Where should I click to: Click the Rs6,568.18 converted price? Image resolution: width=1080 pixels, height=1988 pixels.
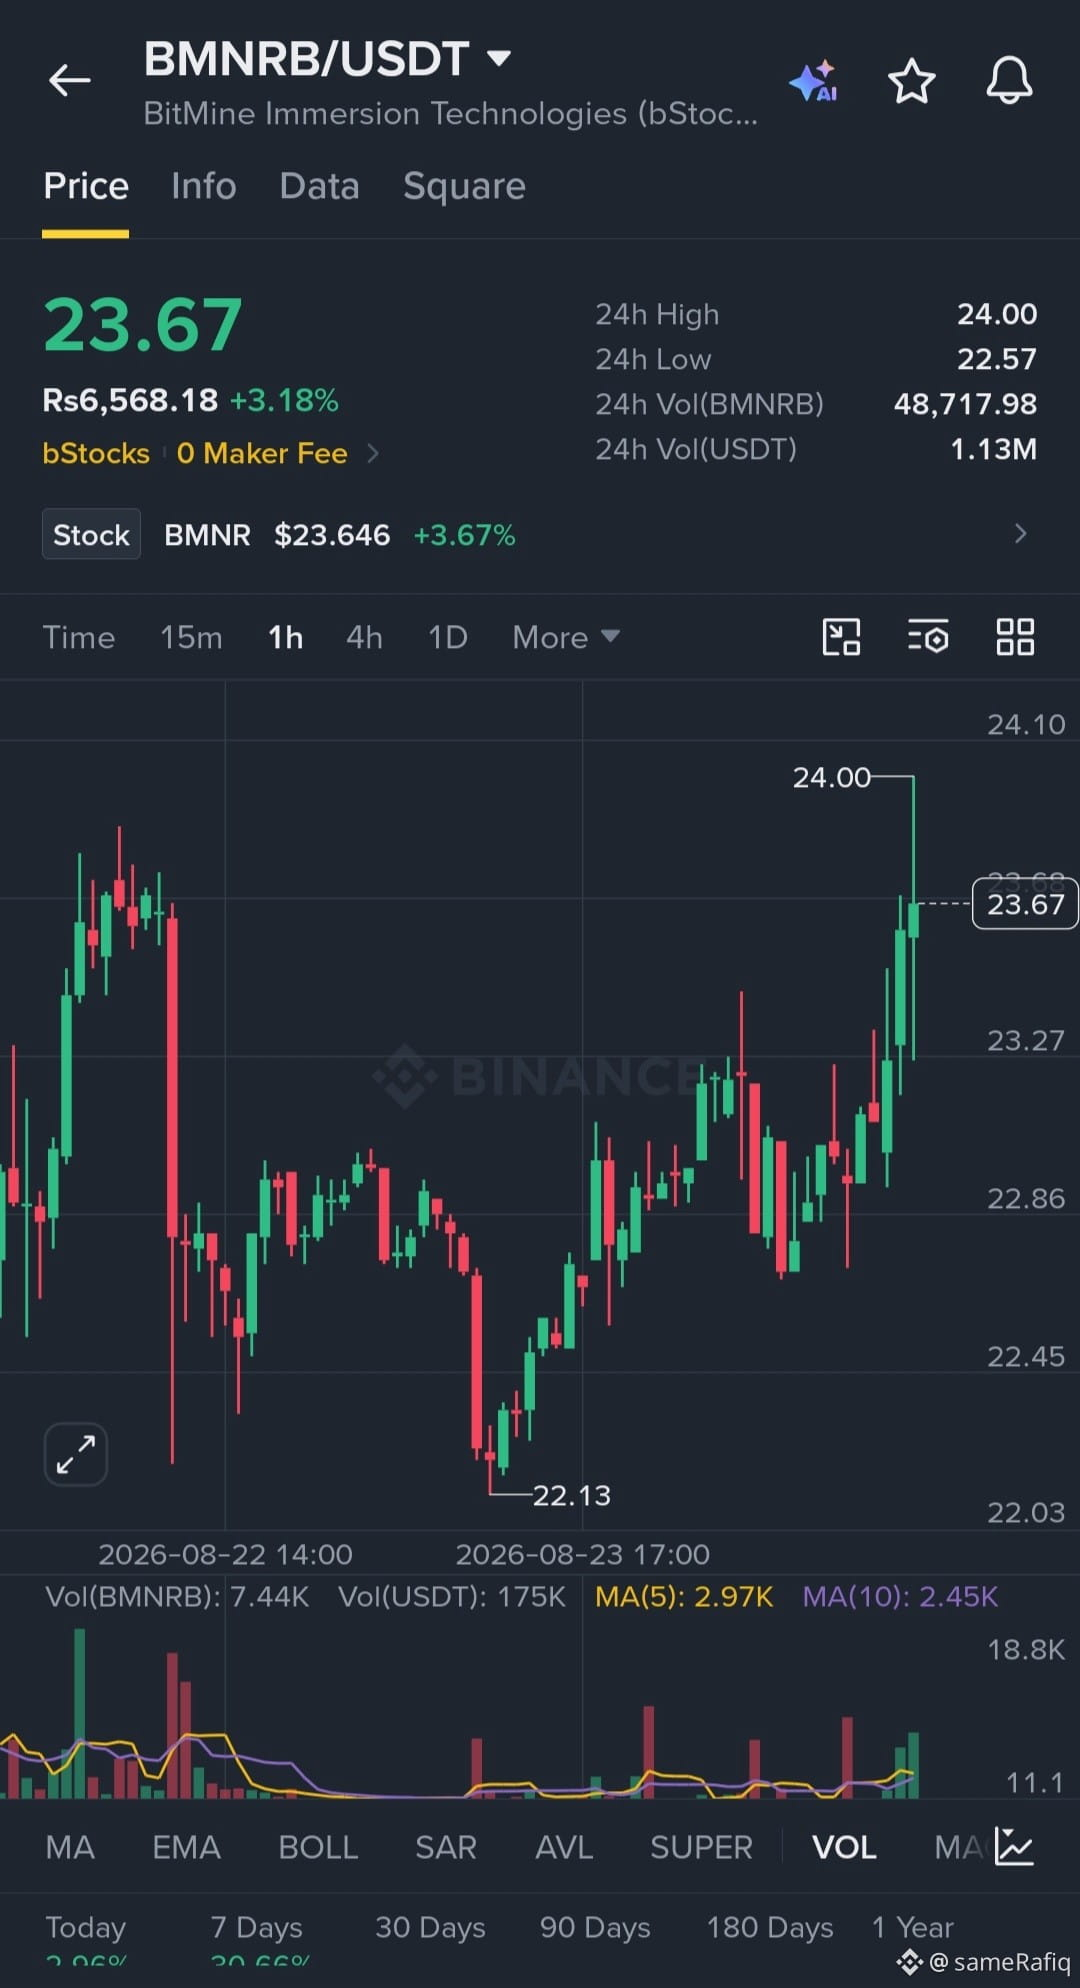coord(130,400)
